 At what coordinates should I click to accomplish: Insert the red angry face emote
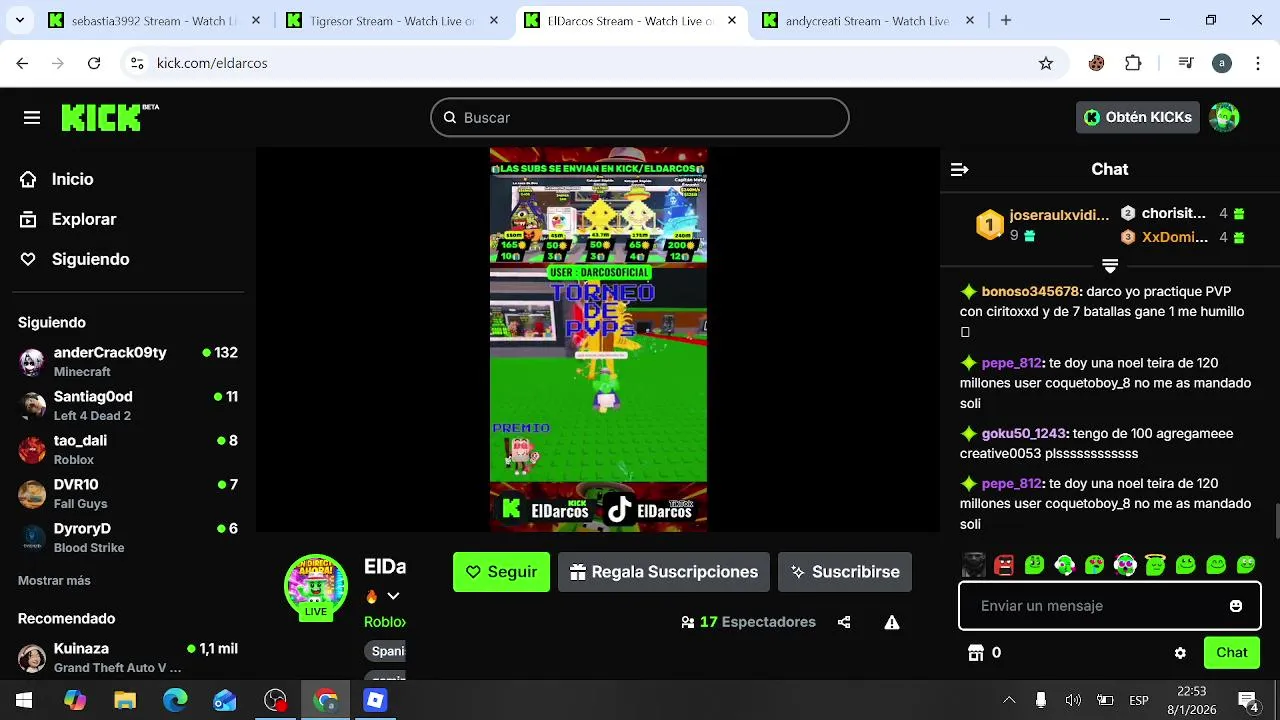(1004, 565)
